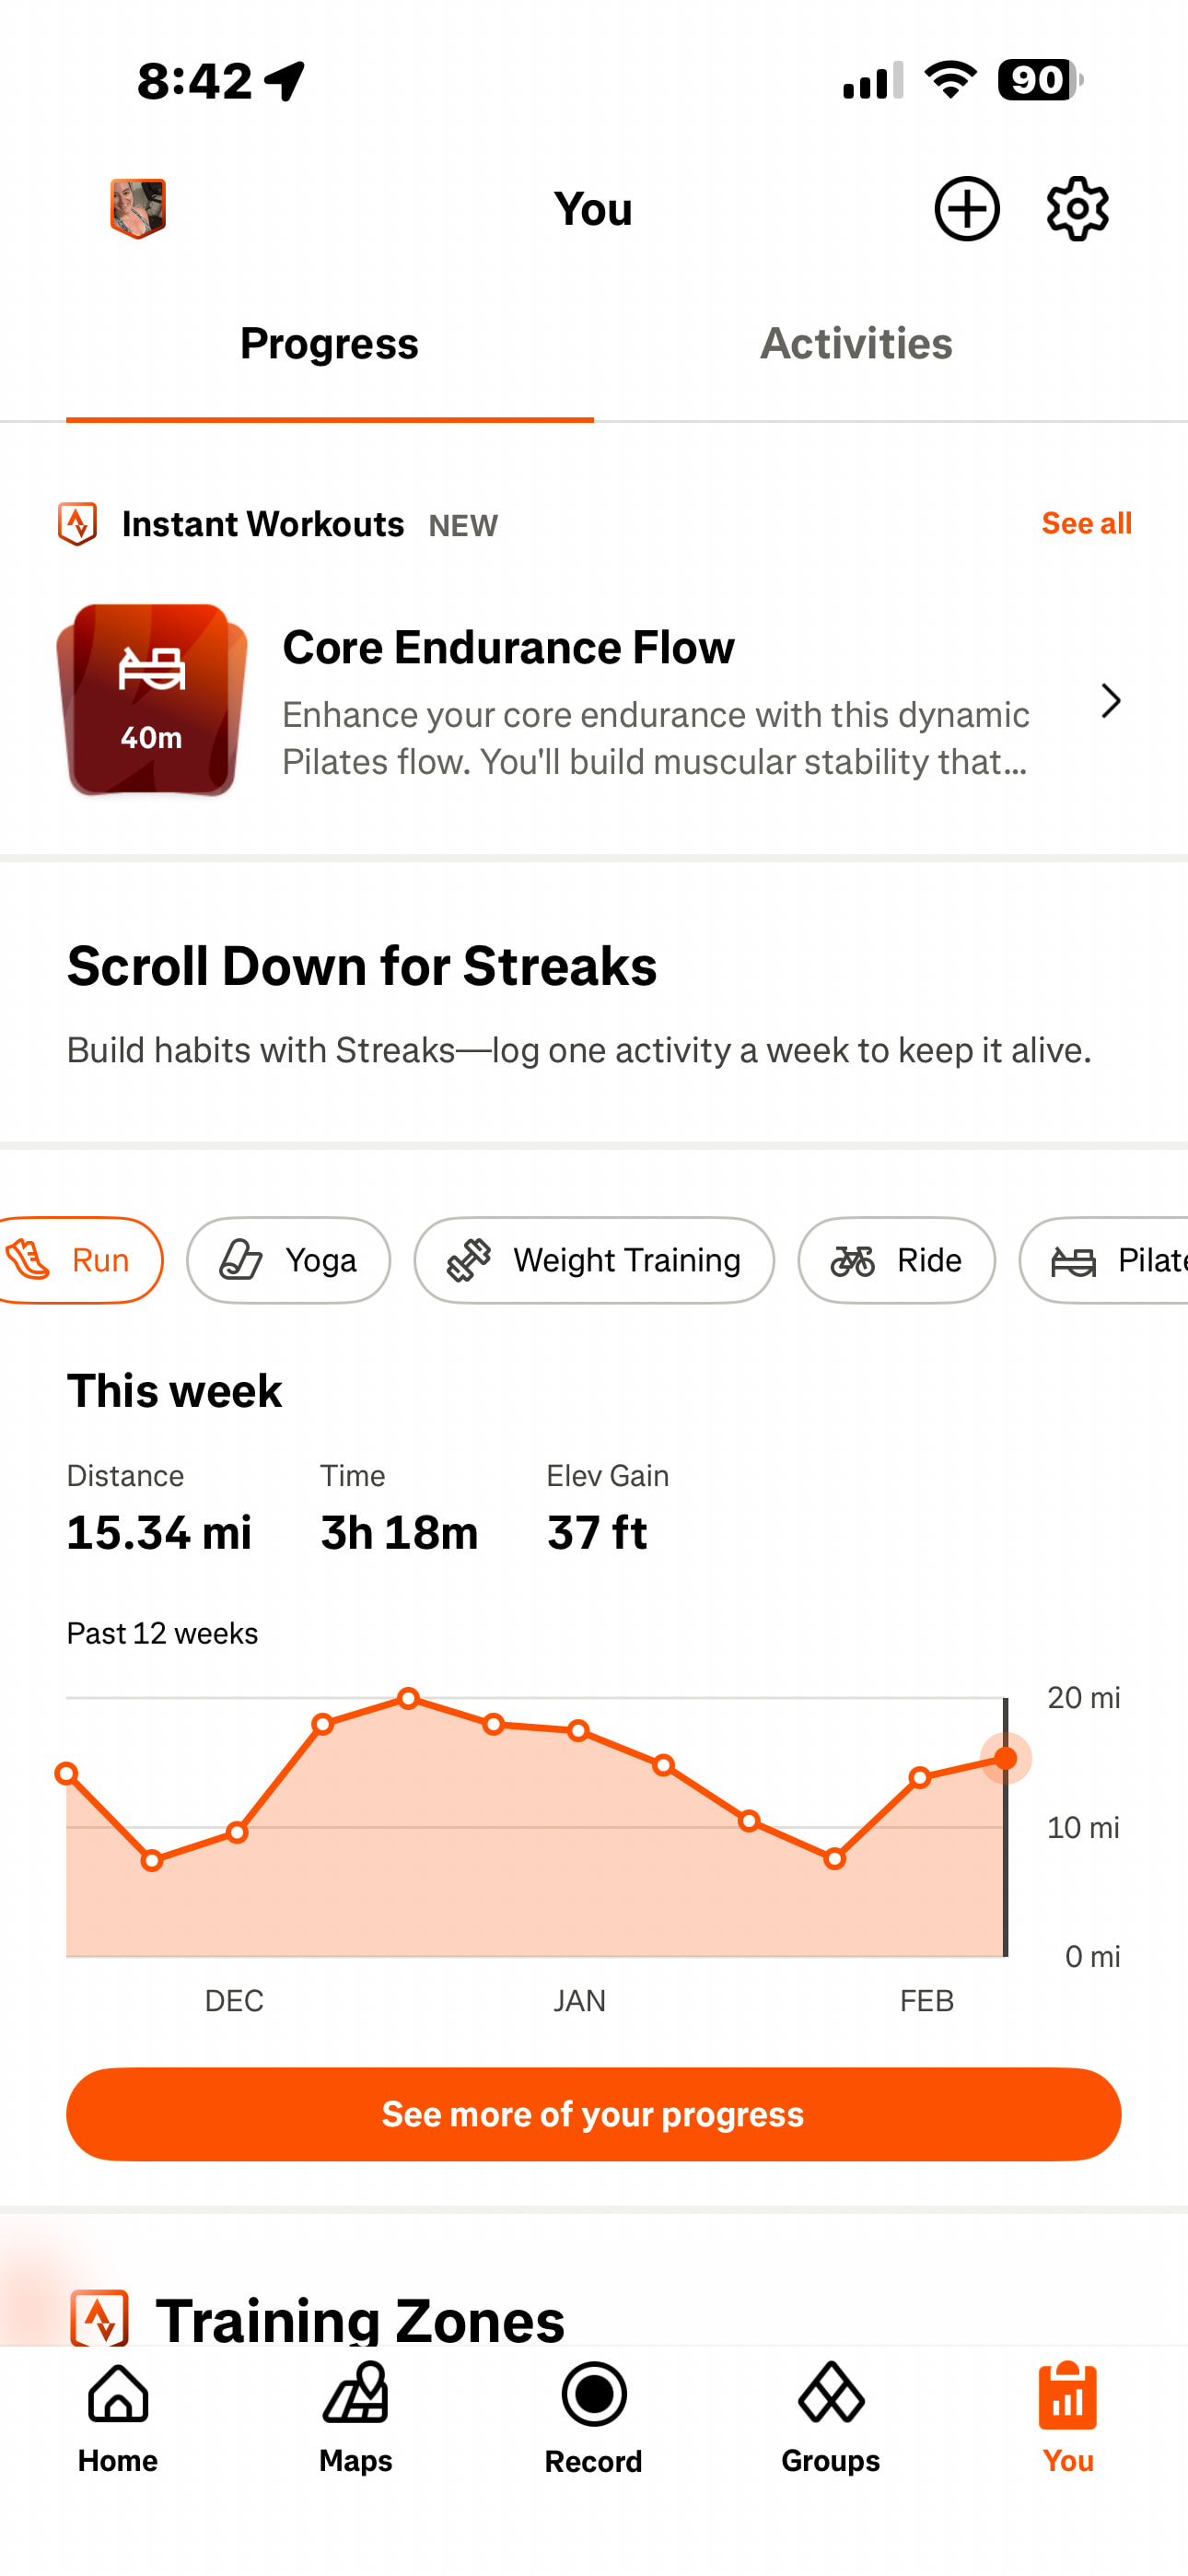
Task: Switch to the Activities tab
Action: [856, 344]
